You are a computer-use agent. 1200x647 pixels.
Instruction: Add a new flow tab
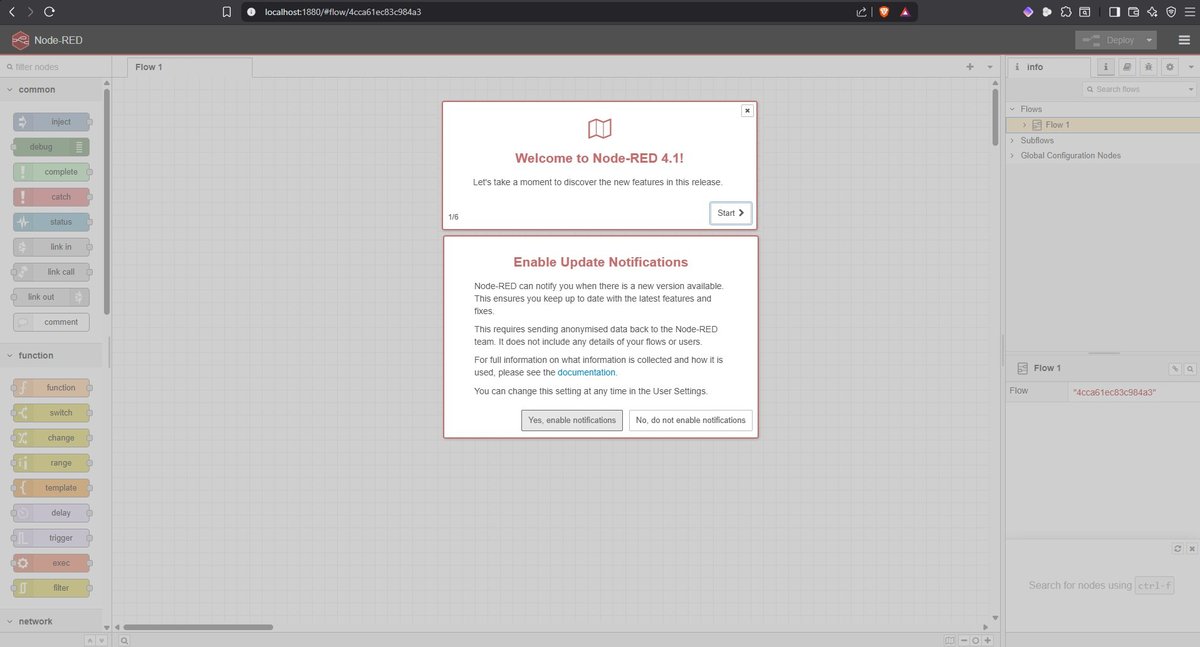(x=970, y=67)
